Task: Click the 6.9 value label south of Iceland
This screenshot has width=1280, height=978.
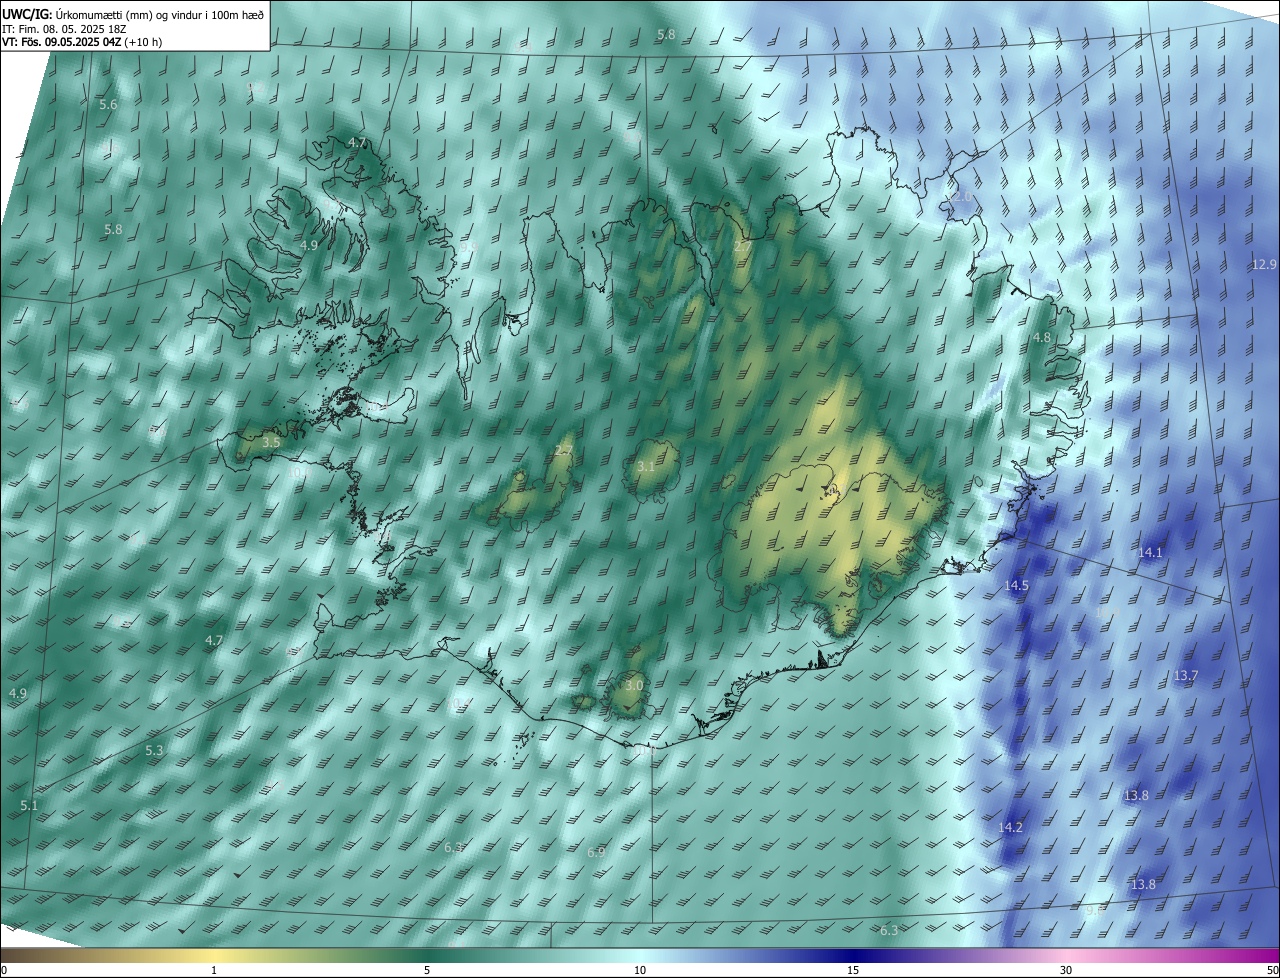Action: [596, 852]
